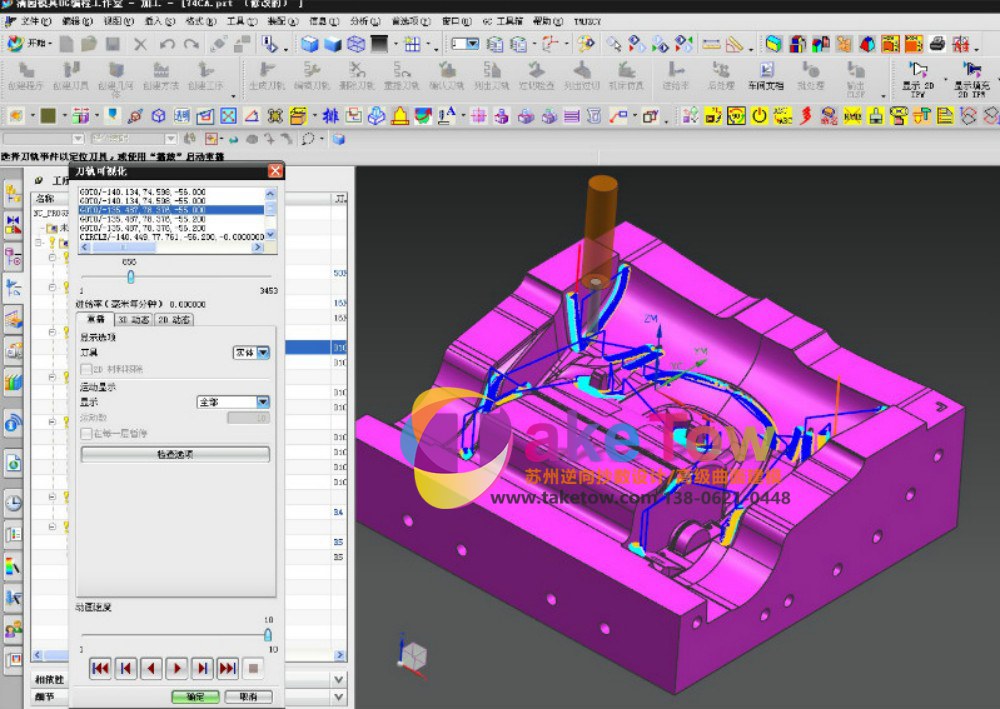1000x709 pixels.
Task: Switch to the 3D Dynamic tab
Action: coord(134,319)
